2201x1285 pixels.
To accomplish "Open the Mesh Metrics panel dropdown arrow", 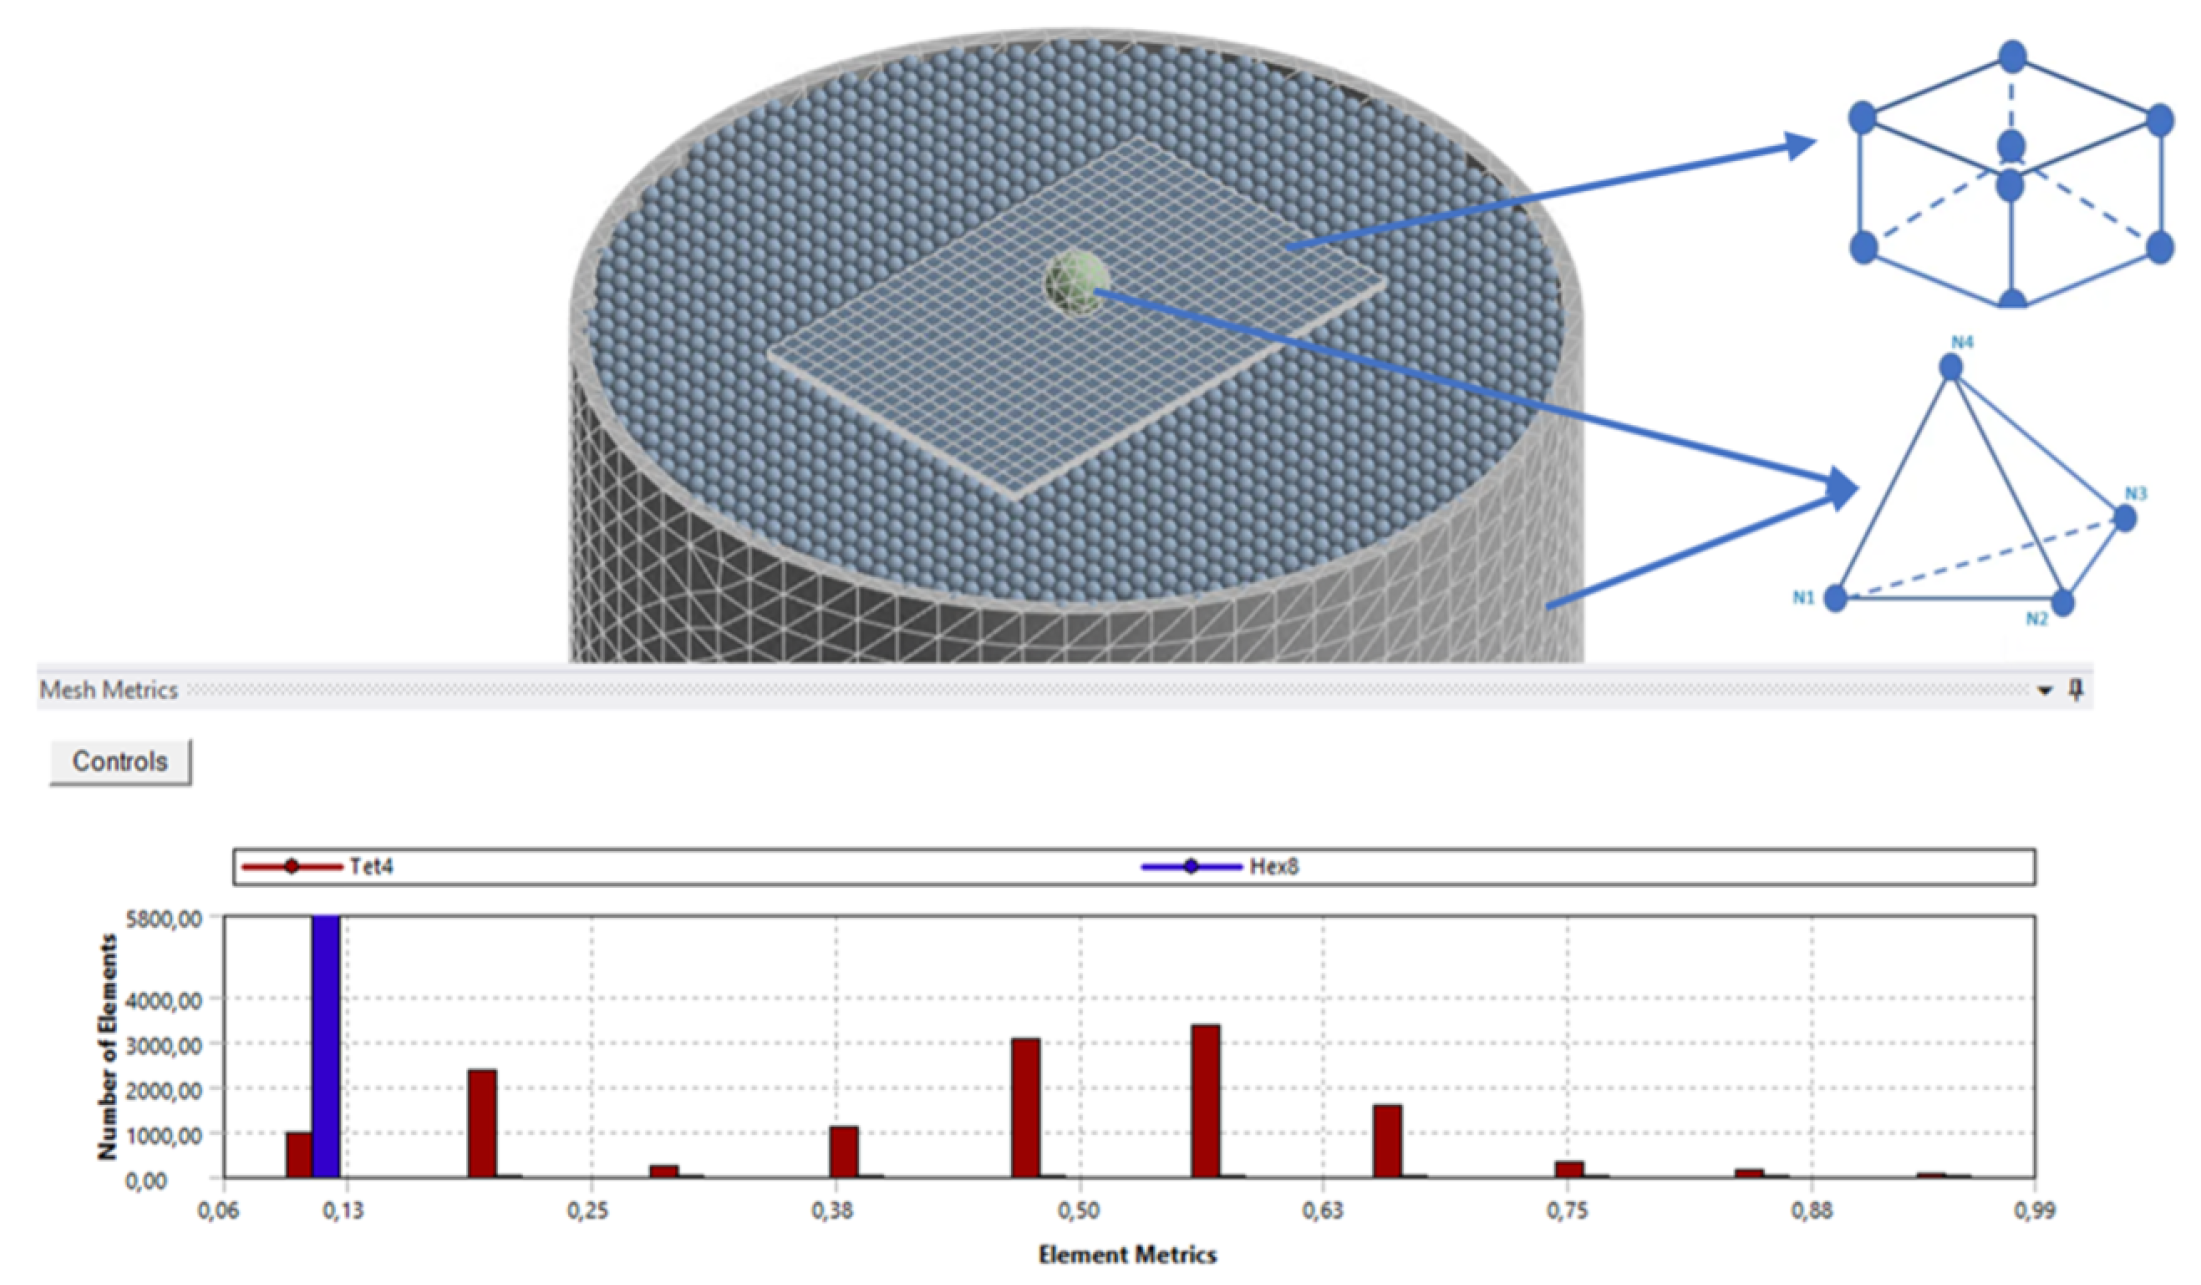I will (2044, 691).
